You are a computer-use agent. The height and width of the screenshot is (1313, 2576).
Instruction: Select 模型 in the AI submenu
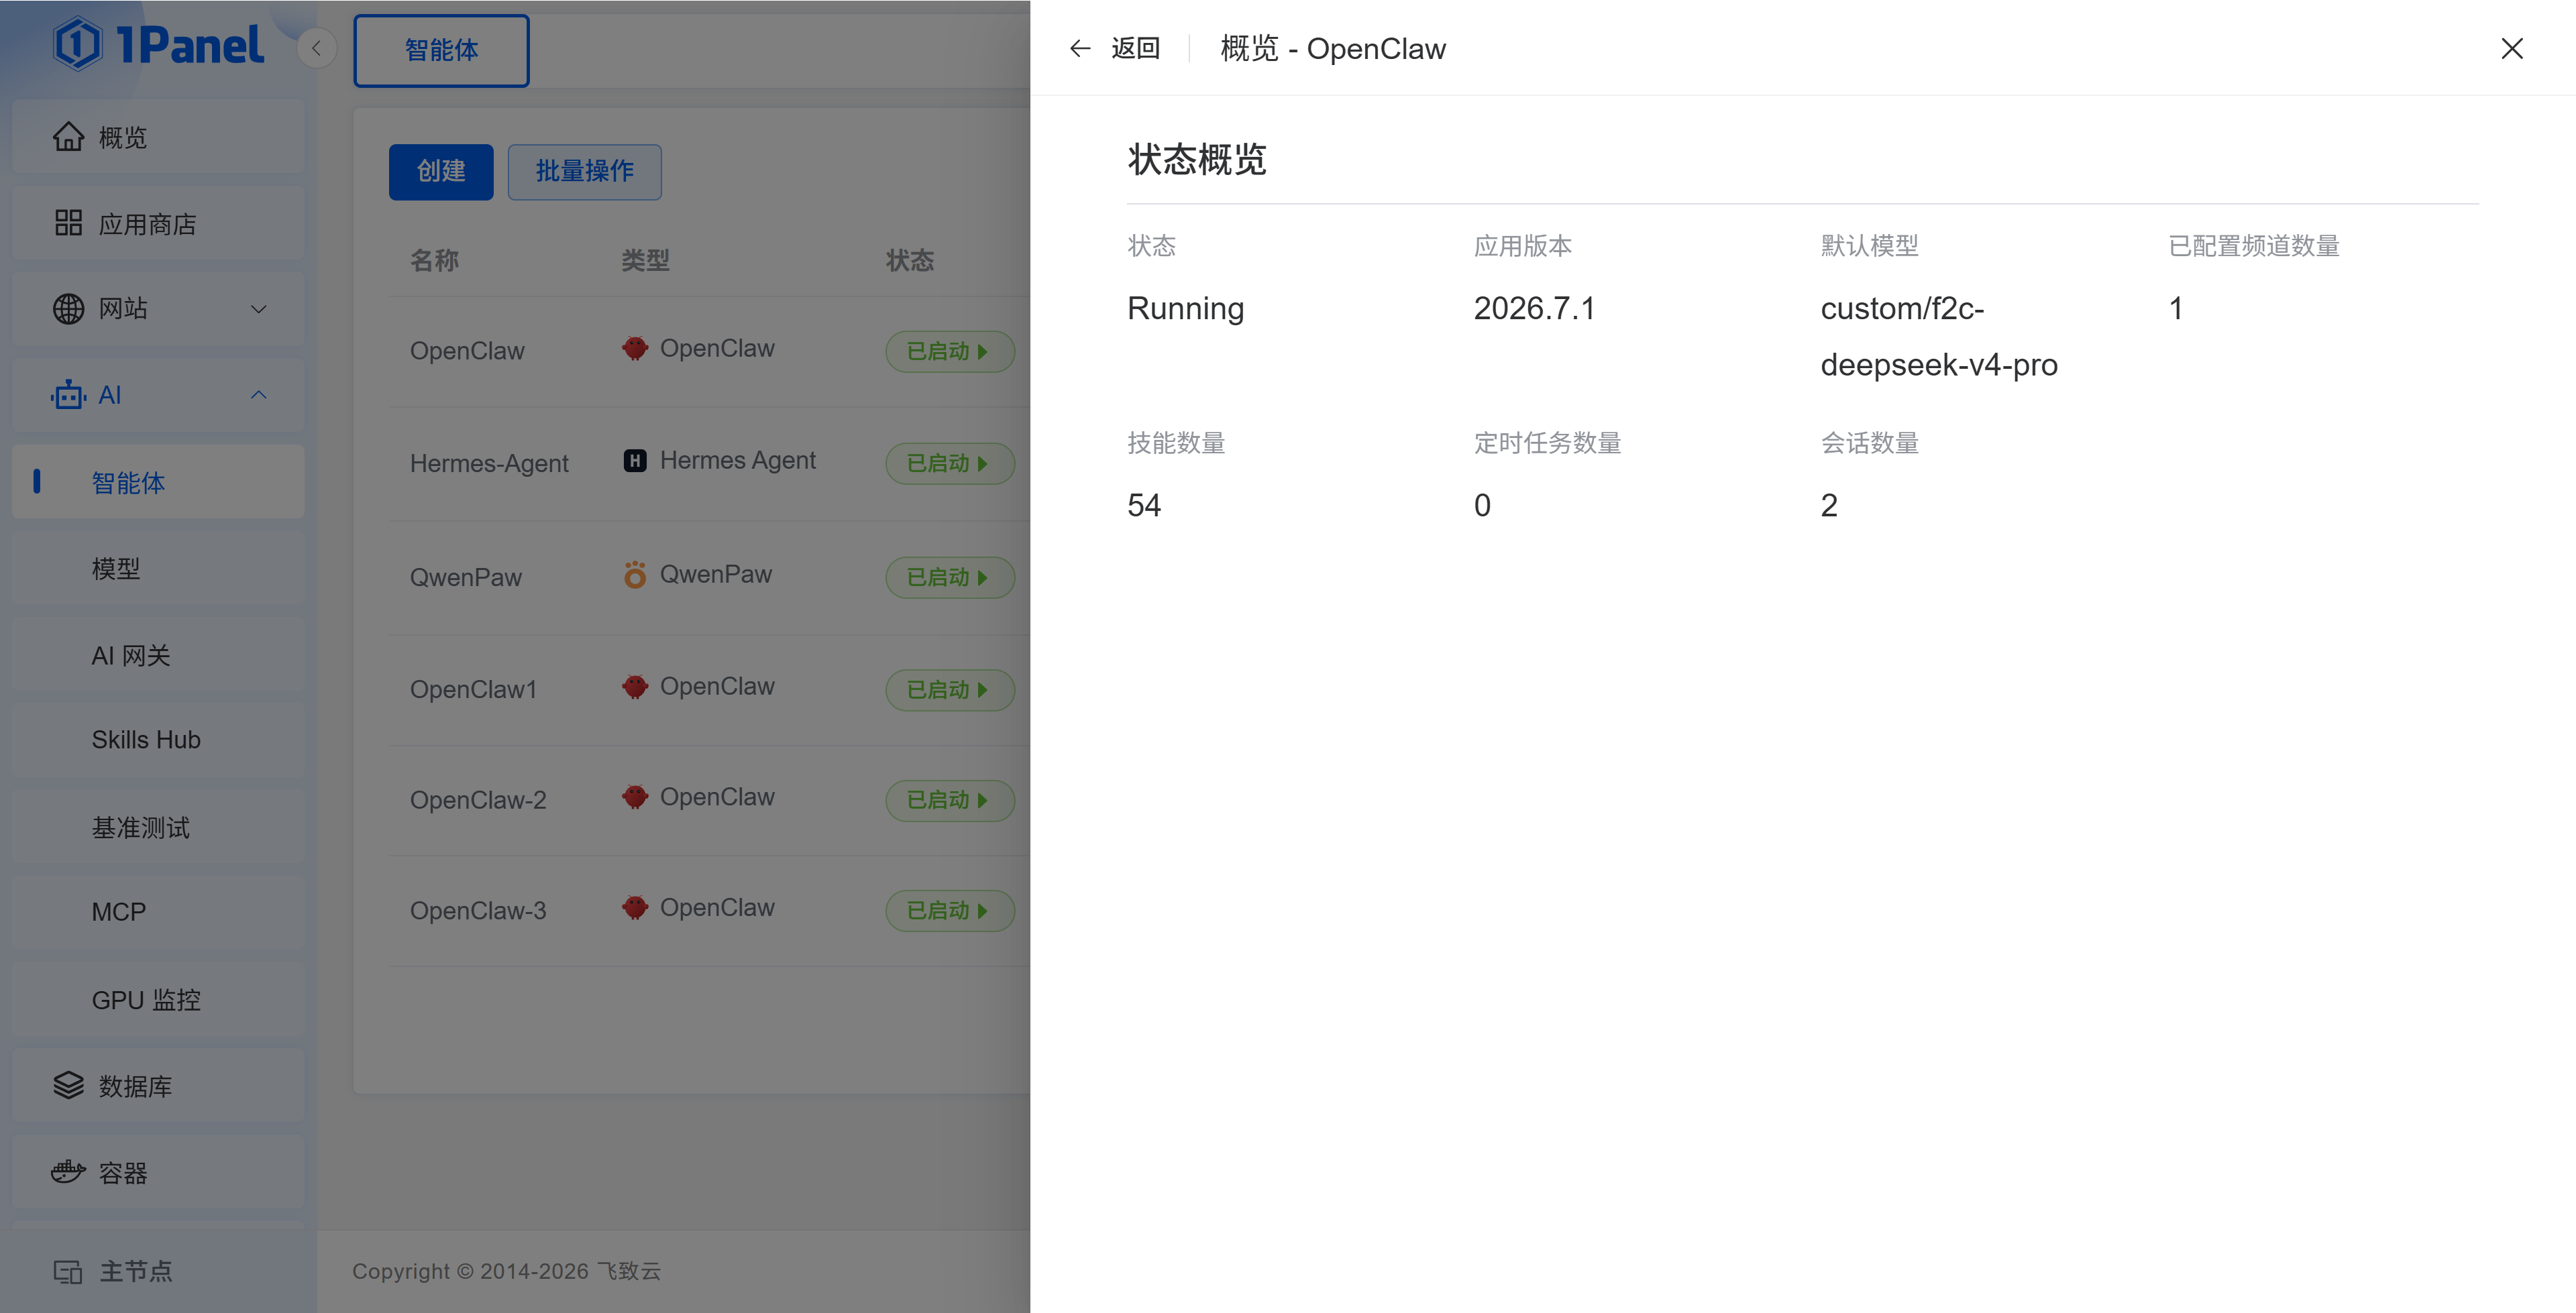(x=158, y=568)
